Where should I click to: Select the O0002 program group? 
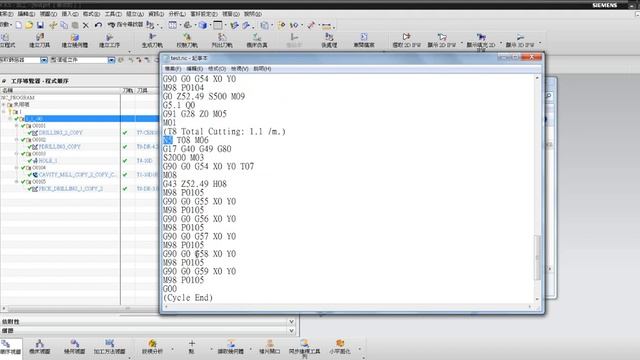(39, 140)
